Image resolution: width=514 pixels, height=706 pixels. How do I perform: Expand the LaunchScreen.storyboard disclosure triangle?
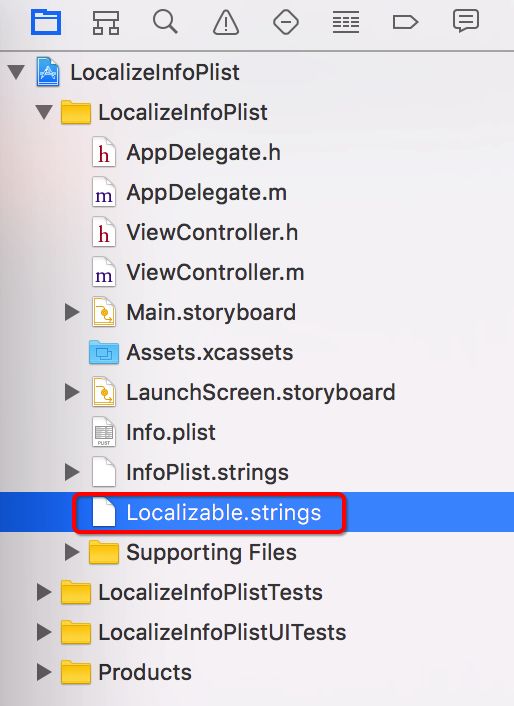click(72, 392)
